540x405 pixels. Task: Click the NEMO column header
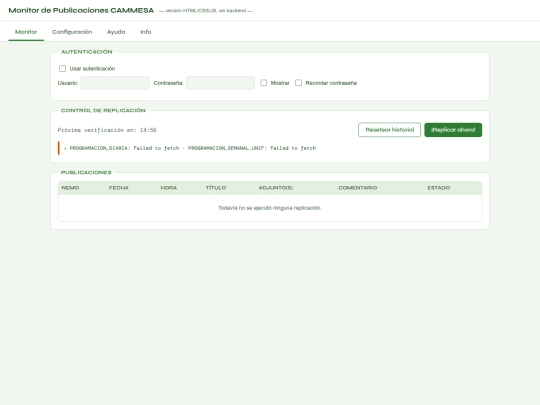(x=70, y=188)
